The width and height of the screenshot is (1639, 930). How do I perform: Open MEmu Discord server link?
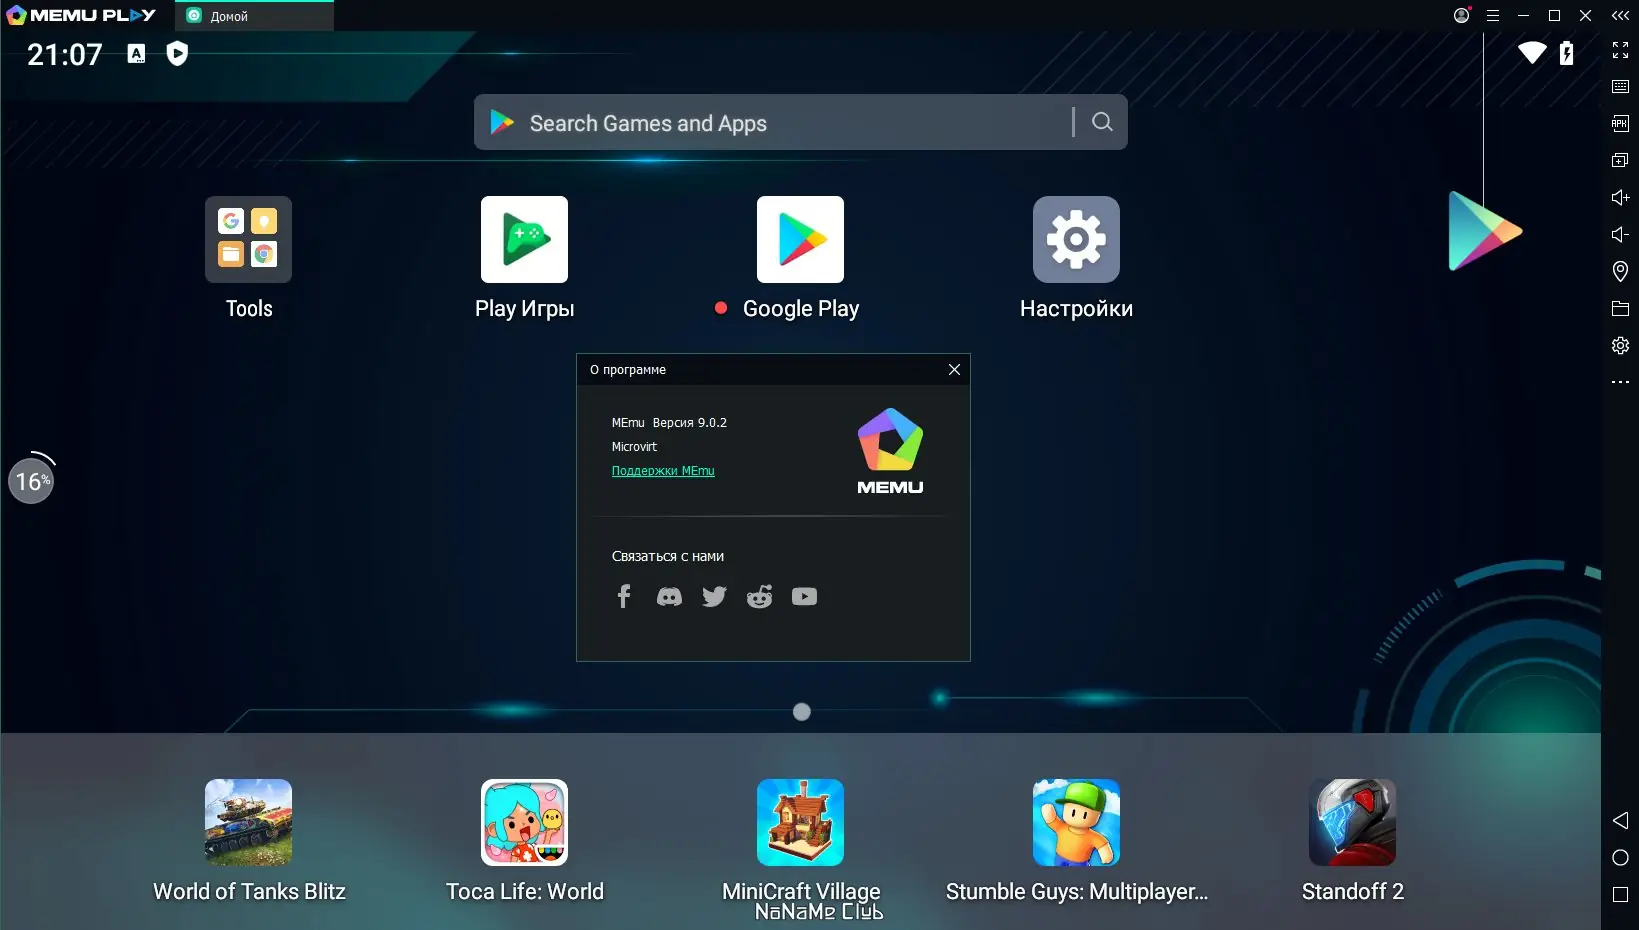pyautogui.click(x=669, y=597)
